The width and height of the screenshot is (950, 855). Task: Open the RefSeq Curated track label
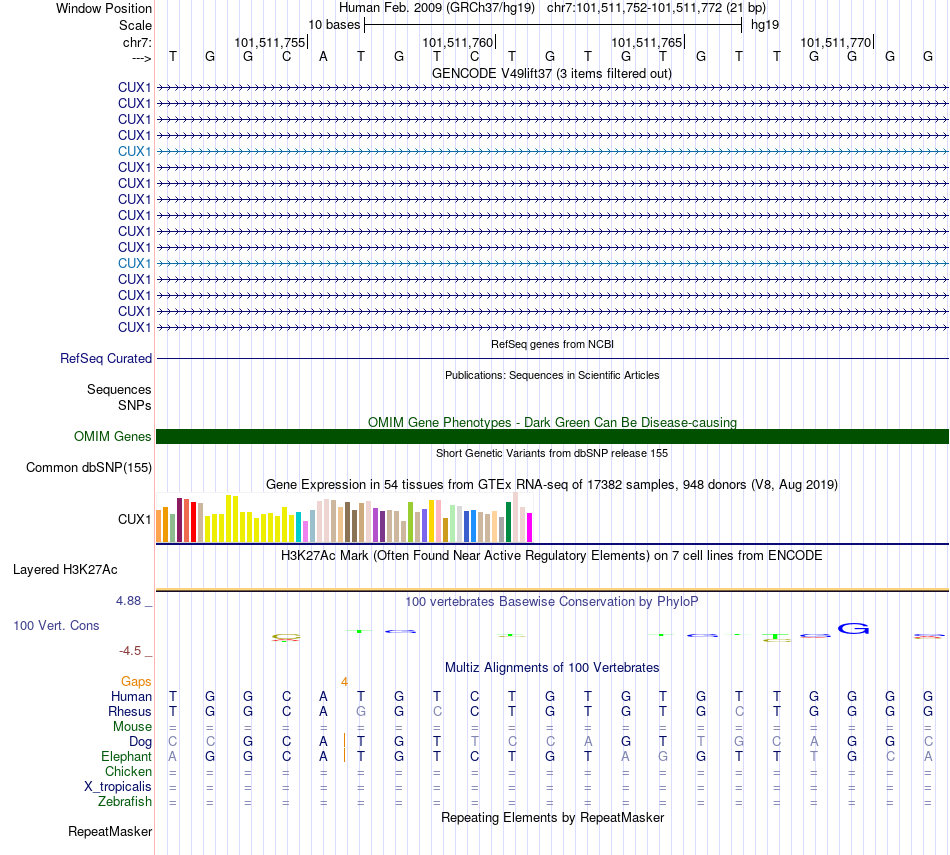(106, 358)
